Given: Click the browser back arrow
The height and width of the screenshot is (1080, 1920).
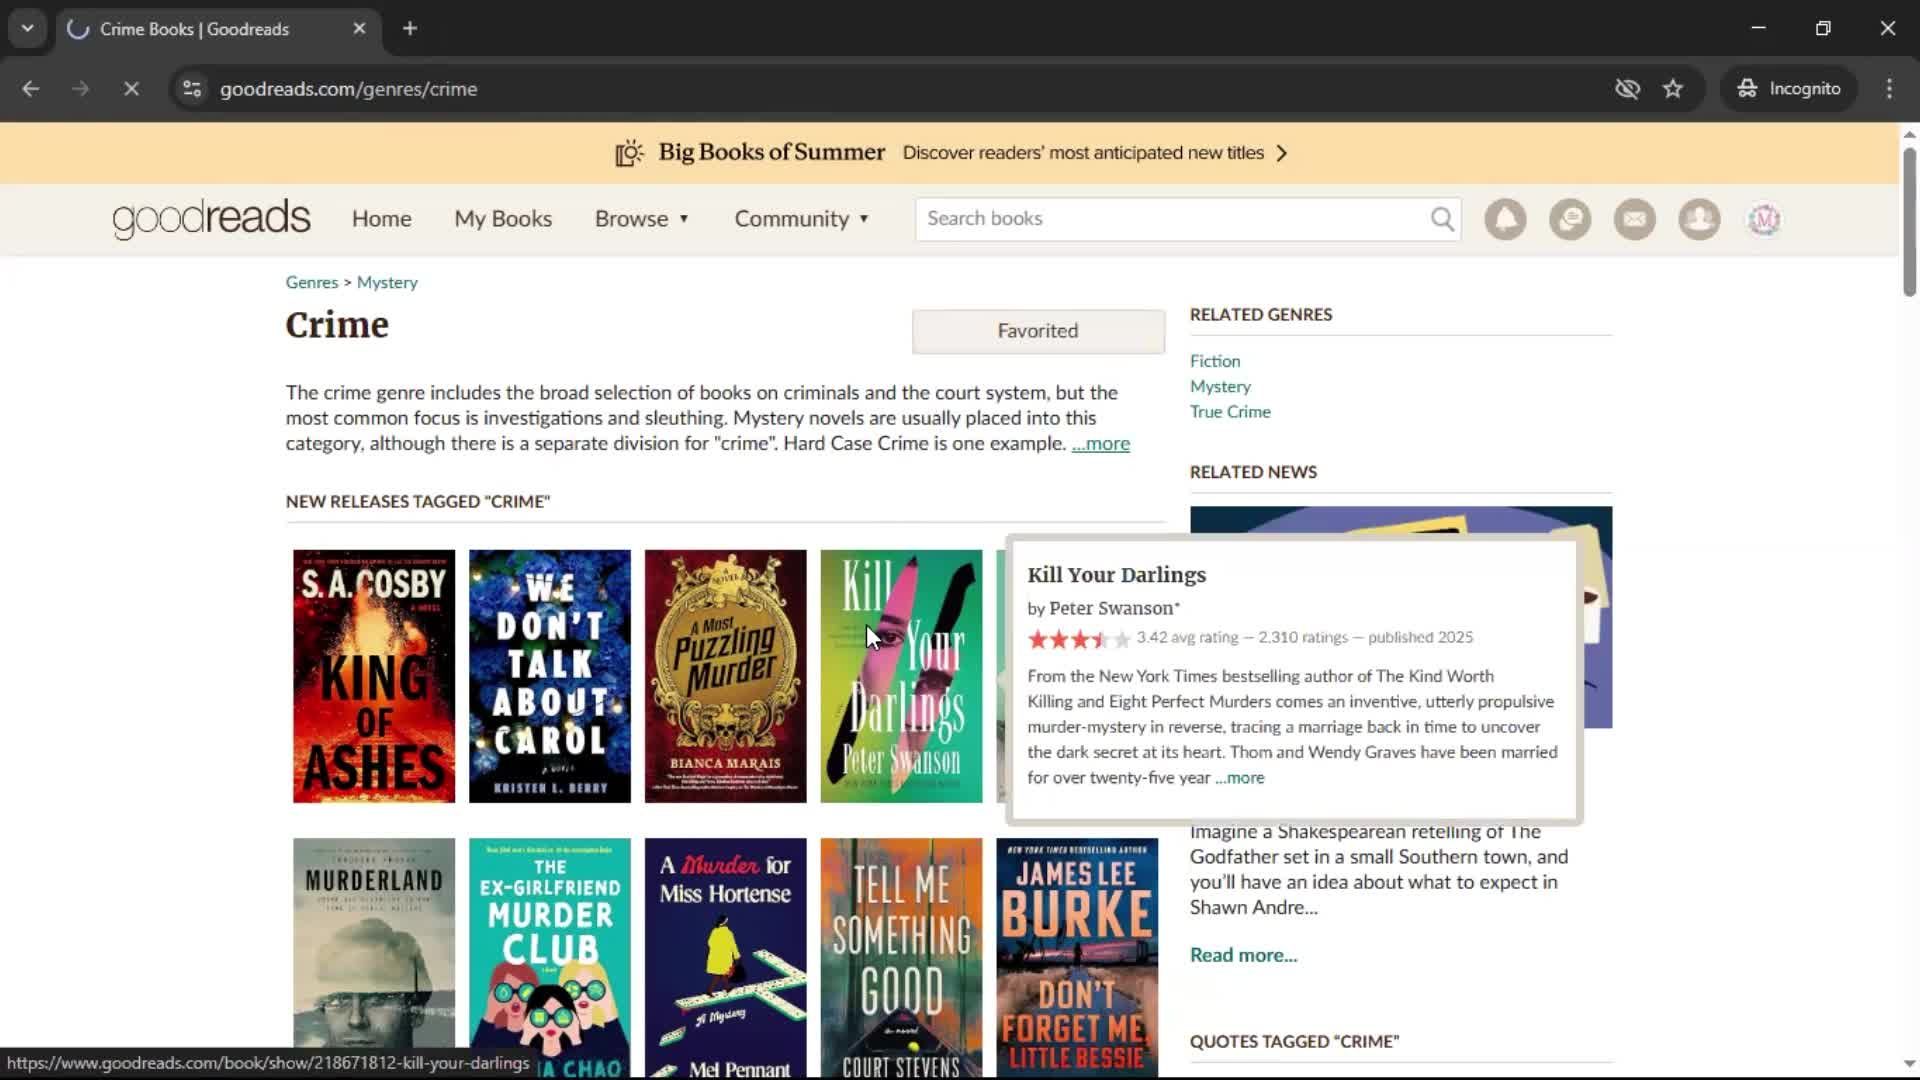Looking at the screenshot, I should (x=31, y=89).
